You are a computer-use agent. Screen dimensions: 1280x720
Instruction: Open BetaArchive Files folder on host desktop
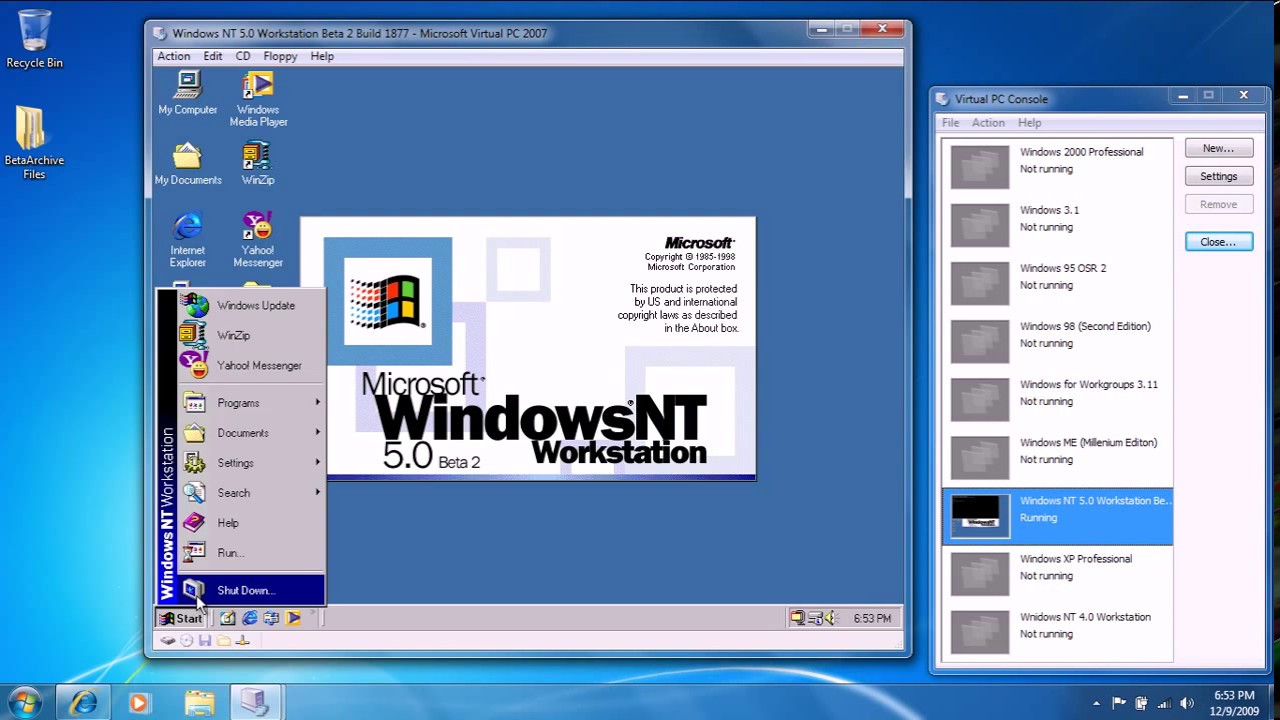point(34,143)
